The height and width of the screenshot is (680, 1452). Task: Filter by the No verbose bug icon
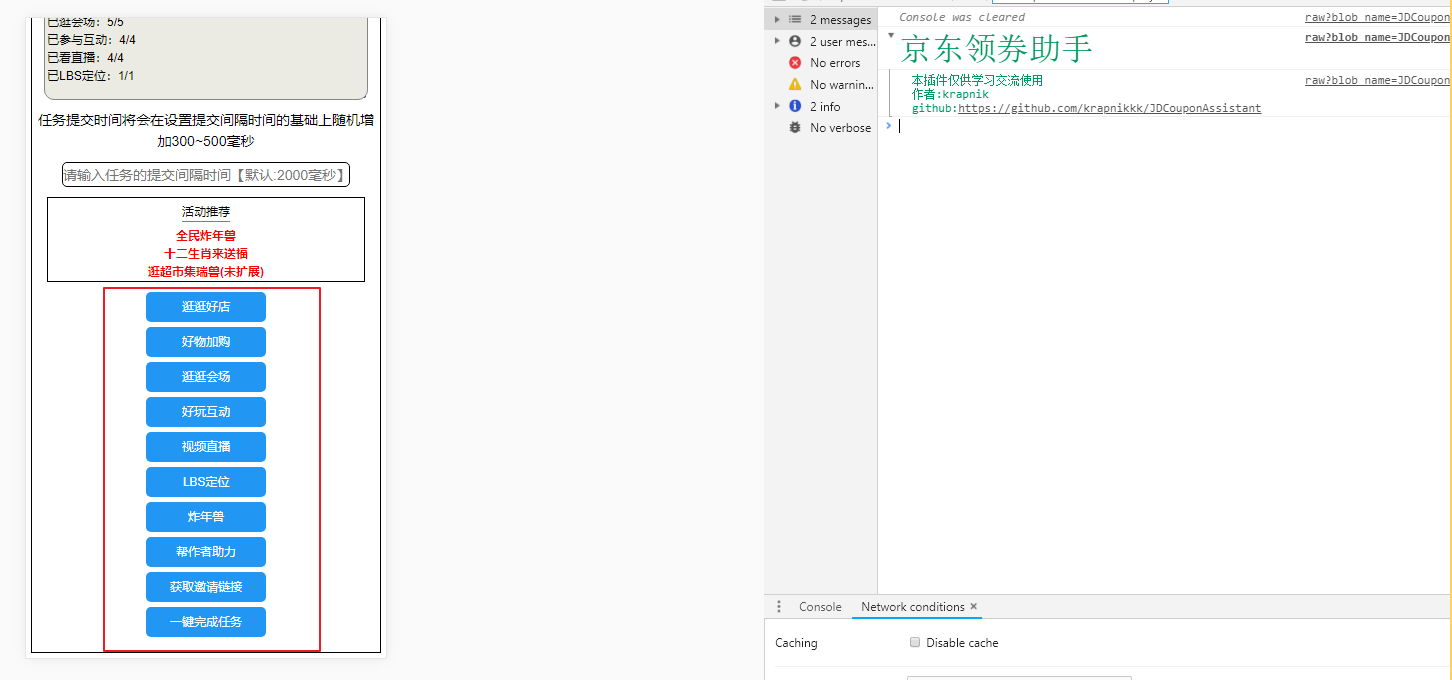pyautogui.click(x=795, y=128)
